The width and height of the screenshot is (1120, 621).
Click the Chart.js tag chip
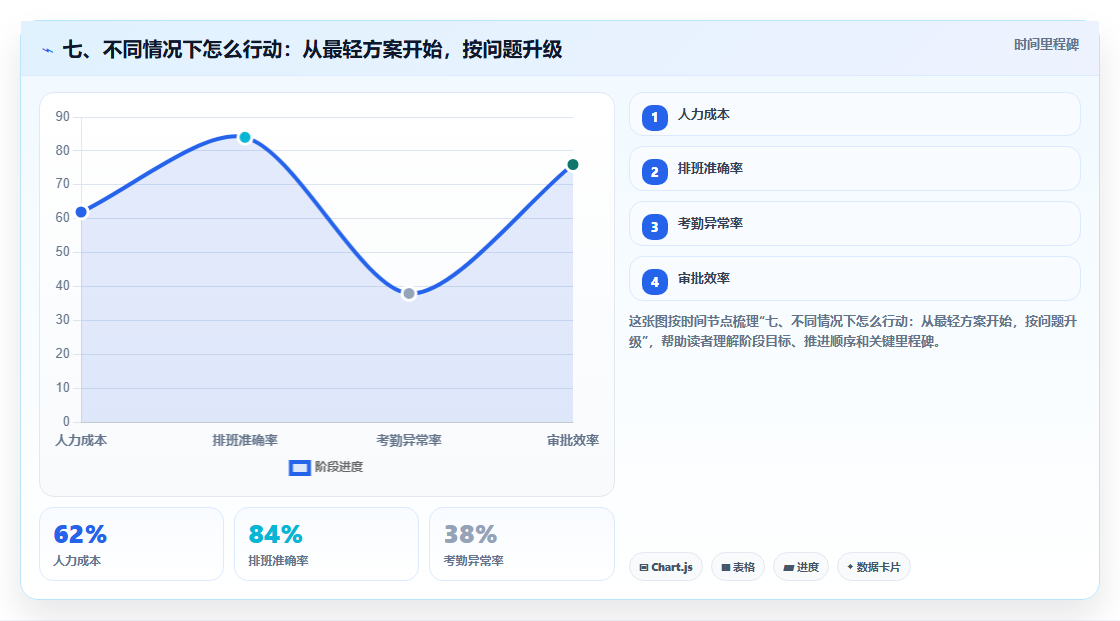pyautogui.click(x=666, y=567)
